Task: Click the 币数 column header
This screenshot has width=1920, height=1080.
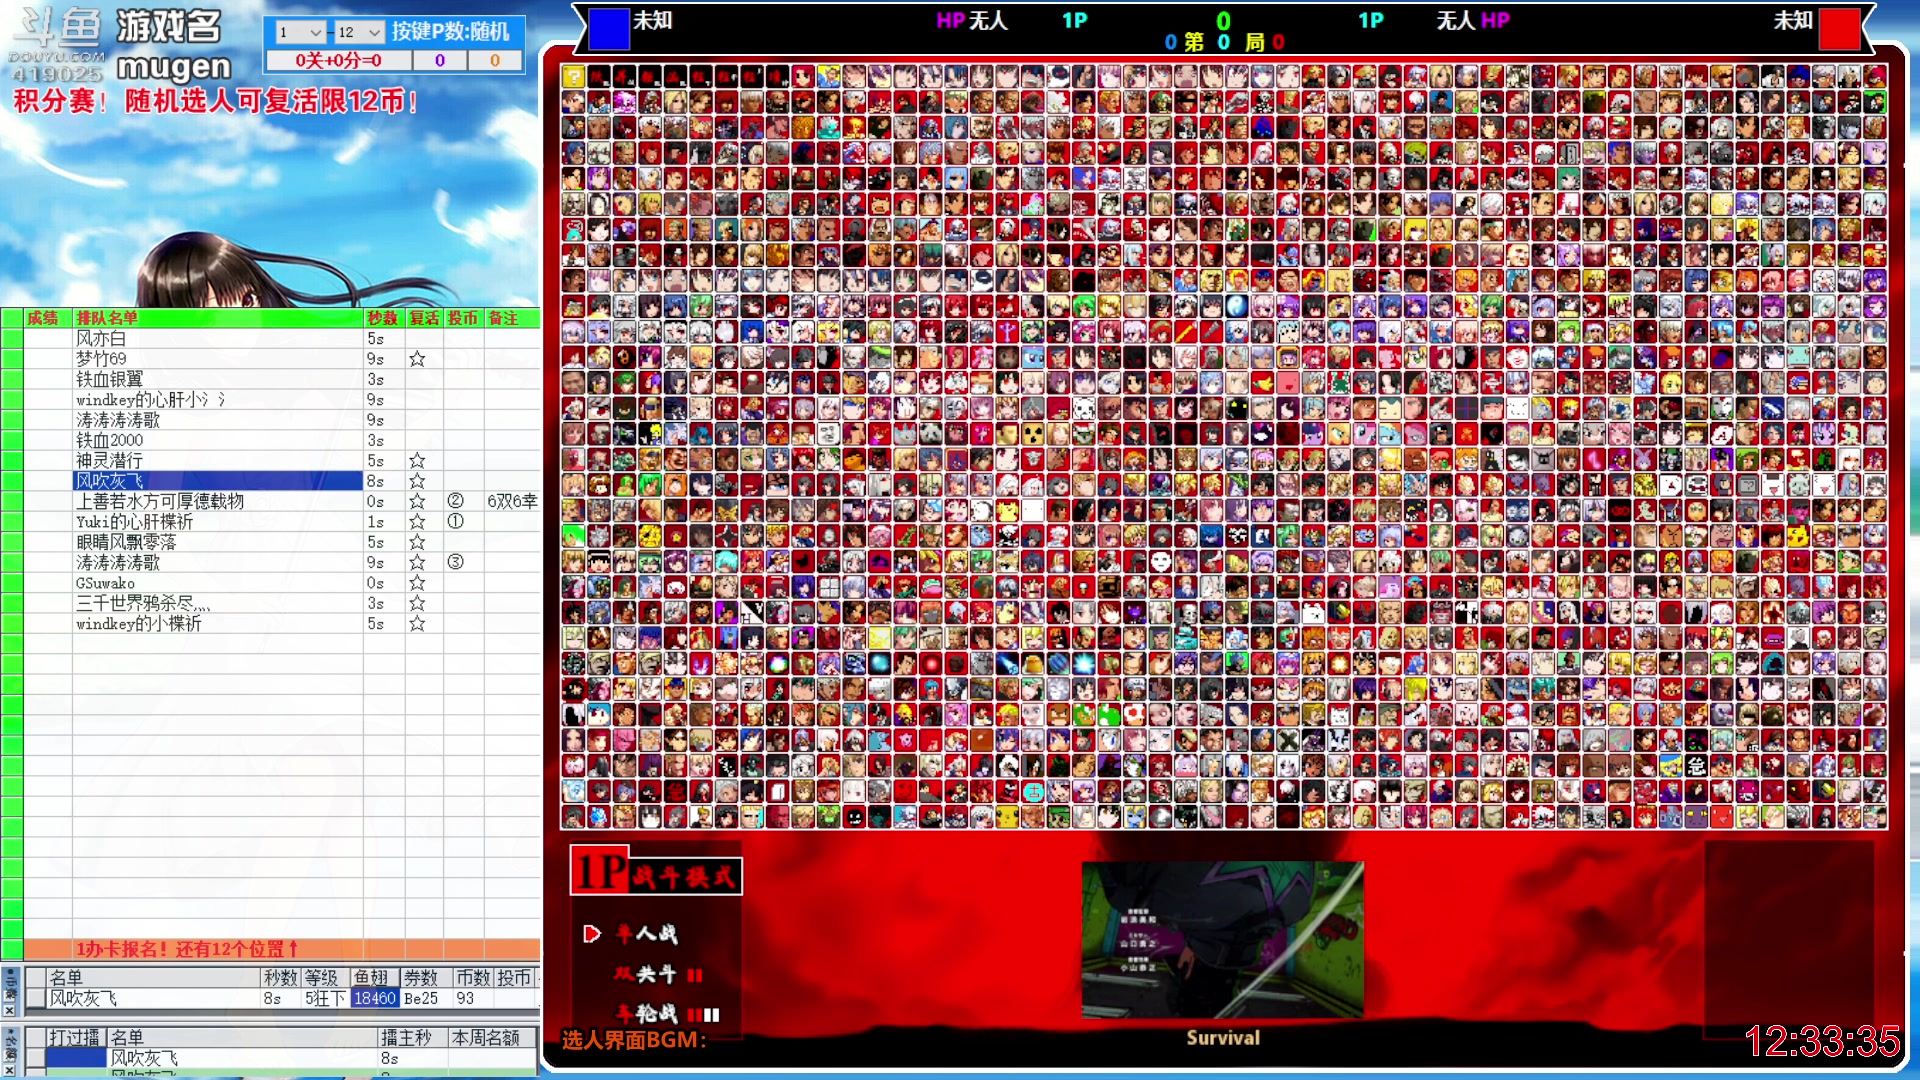Action: [473, 978]
